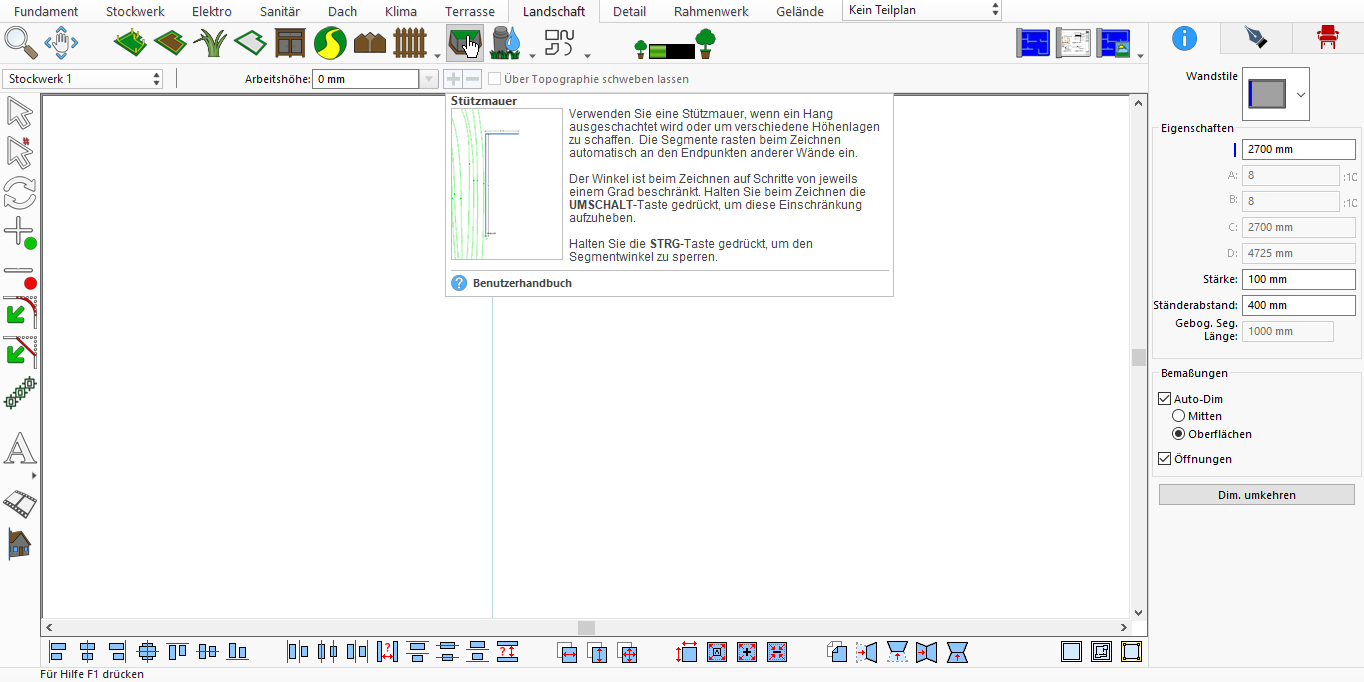This screenshot has width=1364, height=682.
Task: Expand the view icons dropdown arrow at toolbar end
Action: pos(1141,56)
